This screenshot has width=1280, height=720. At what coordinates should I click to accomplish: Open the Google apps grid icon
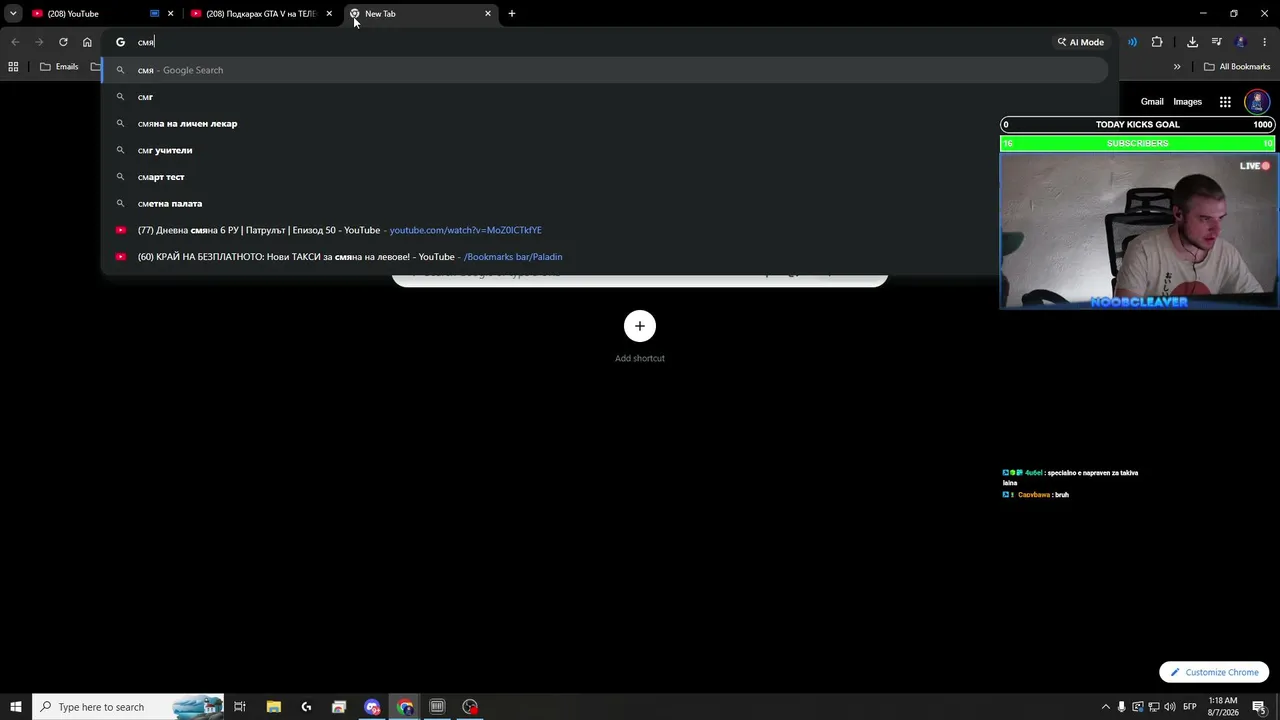point(1225,102)
